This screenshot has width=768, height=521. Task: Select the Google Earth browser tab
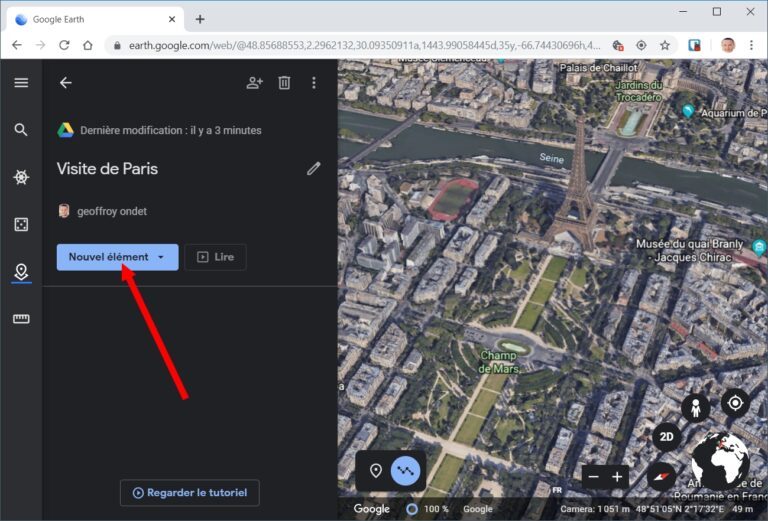click(96, 19)
